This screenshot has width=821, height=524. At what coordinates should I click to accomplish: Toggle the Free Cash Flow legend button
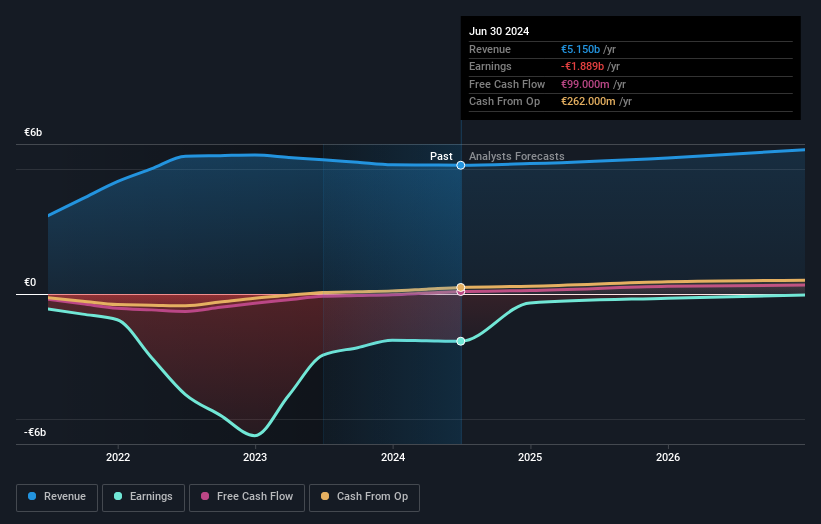click(x=247, y=497)
